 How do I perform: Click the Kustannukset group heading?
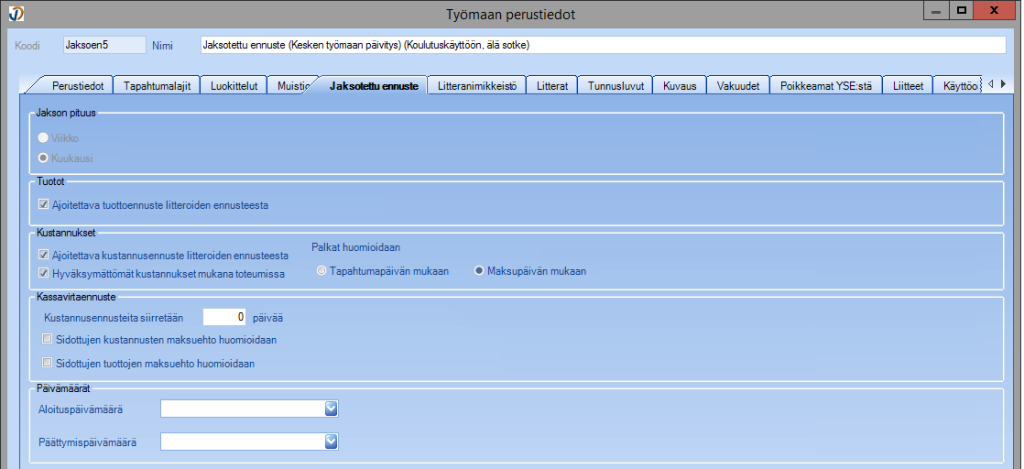pyautogui.click(x=67, y=232)
